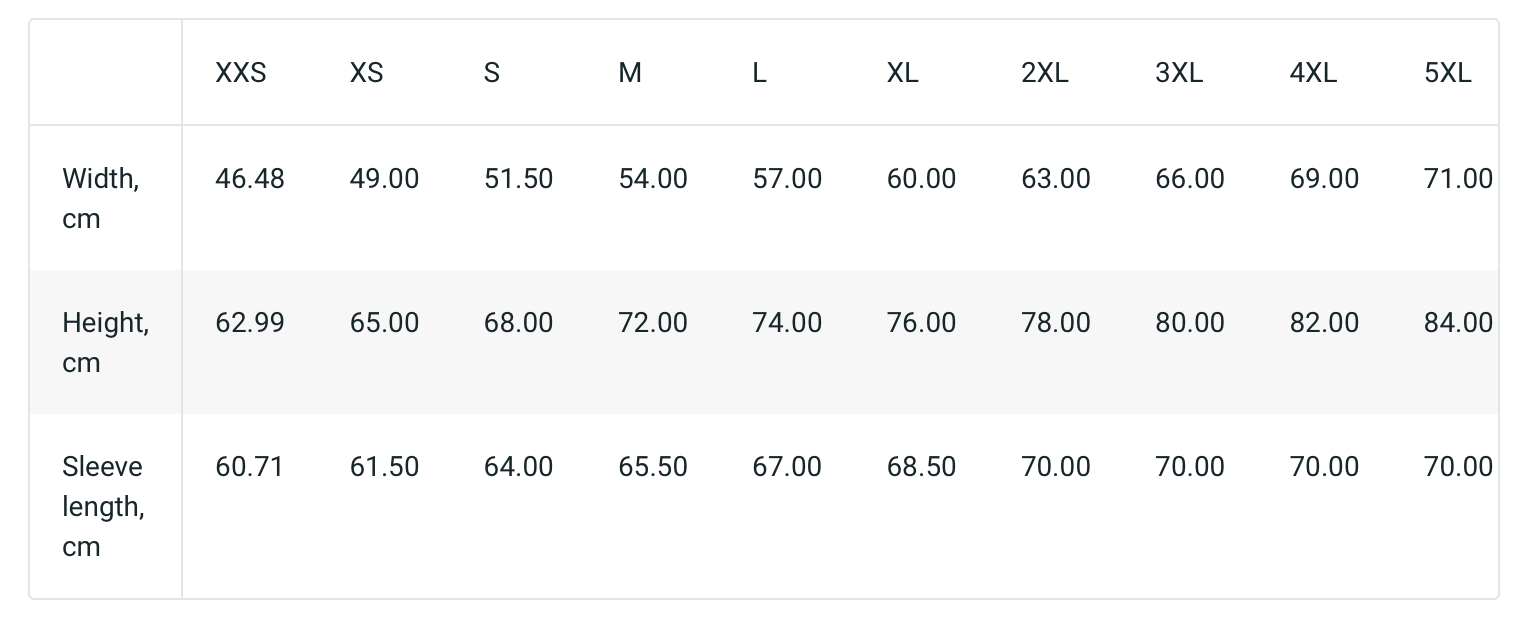
Task: Click the "Sleeve length, cm" row label
Action: click(x=103, y=506)
